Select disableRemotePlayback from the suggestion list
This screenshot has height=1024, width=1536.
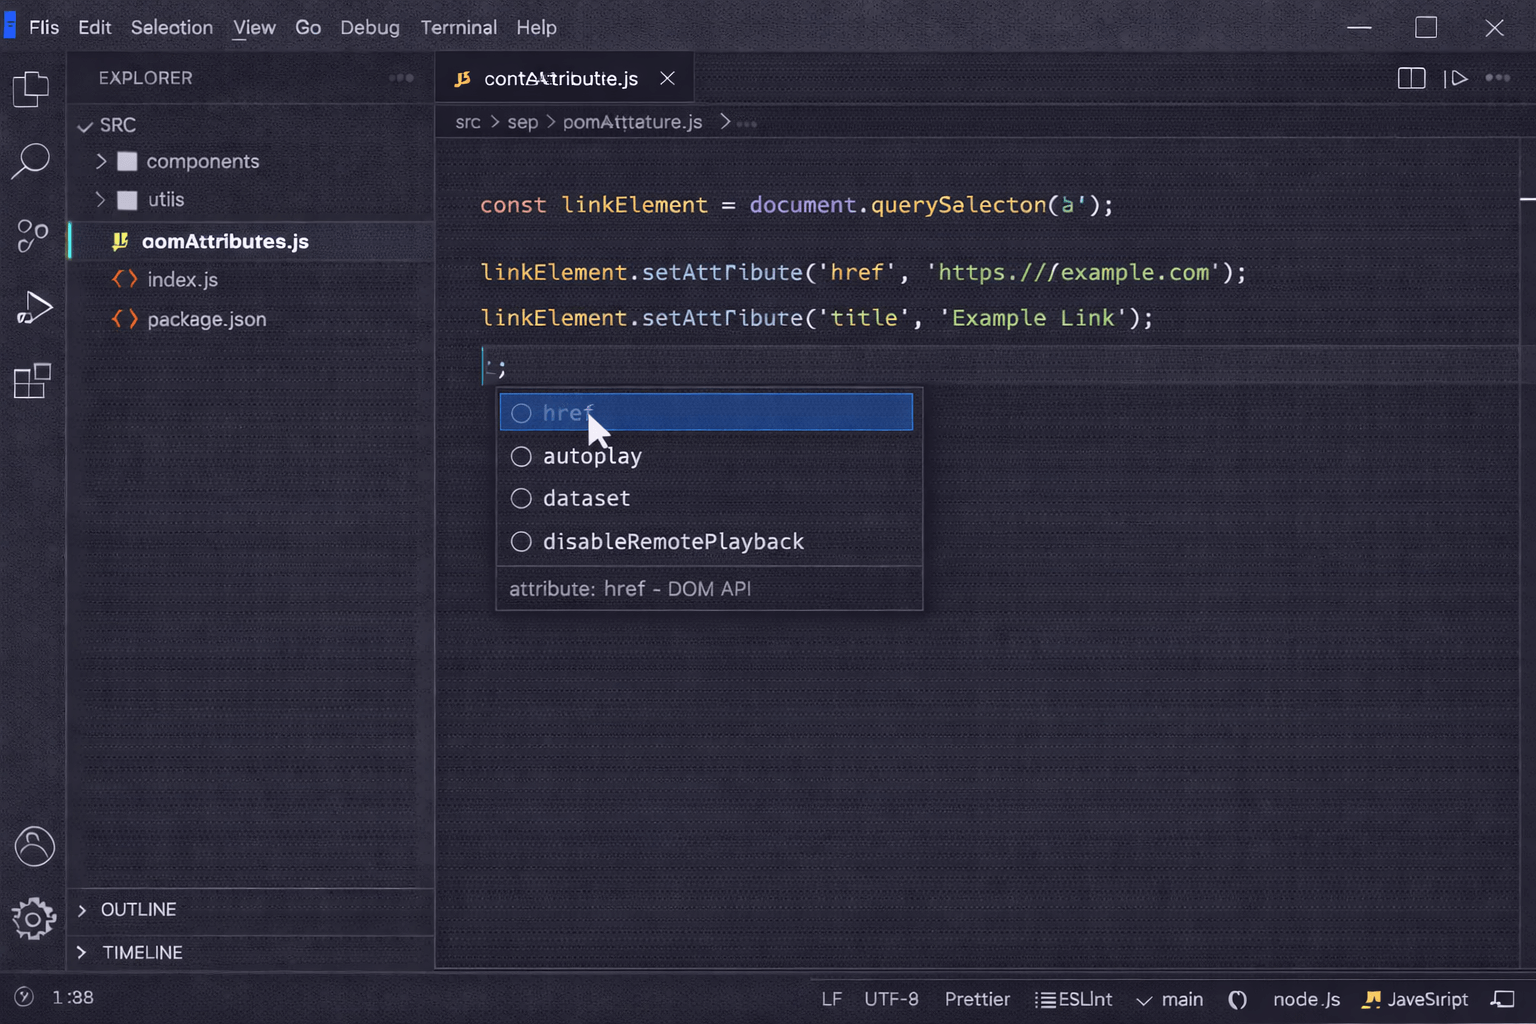click(673, 541)
